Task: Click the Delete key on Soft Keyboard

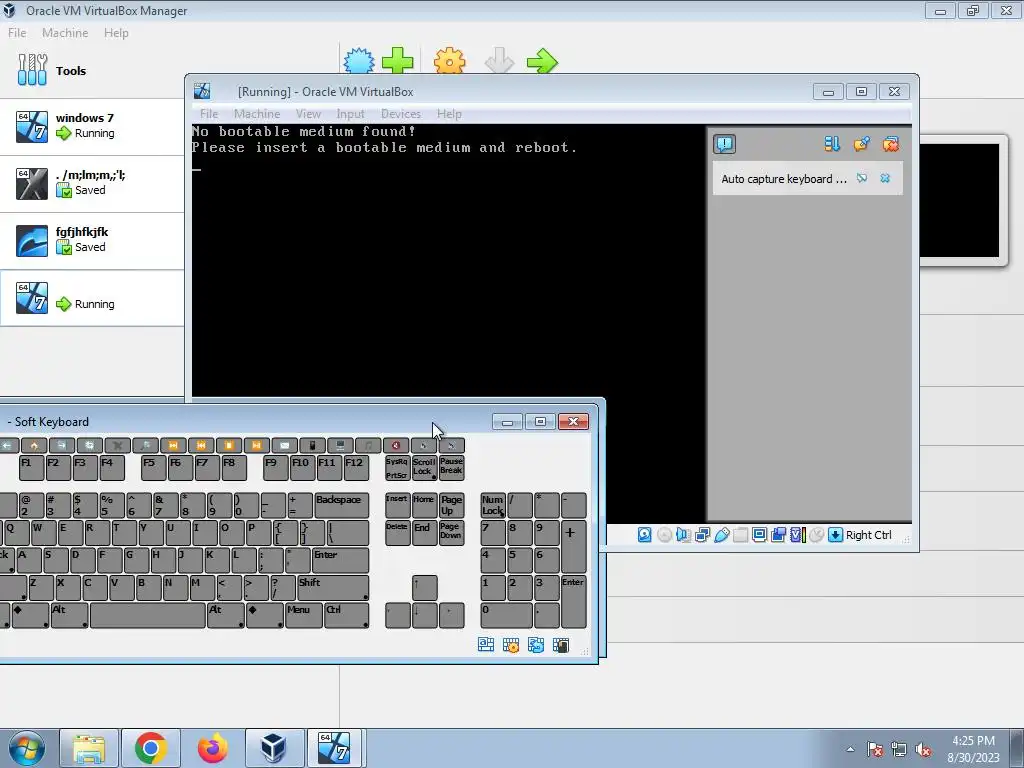Action: pyautogui.click(x=397, y=532)
